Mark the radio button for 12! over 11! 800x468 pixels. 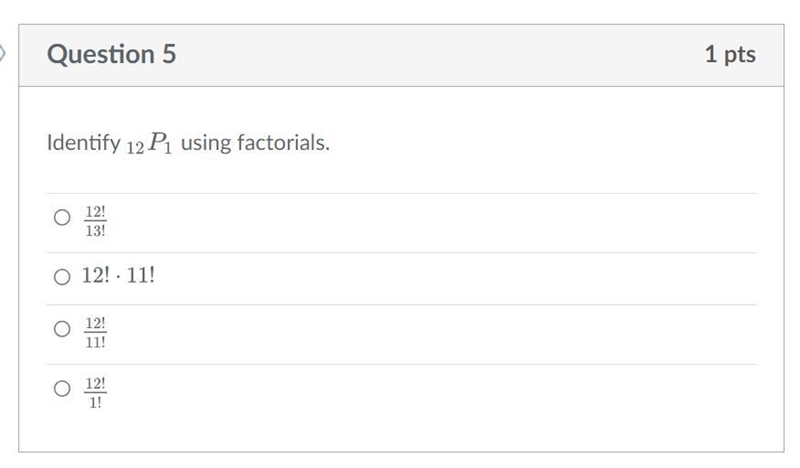(62, 329)
